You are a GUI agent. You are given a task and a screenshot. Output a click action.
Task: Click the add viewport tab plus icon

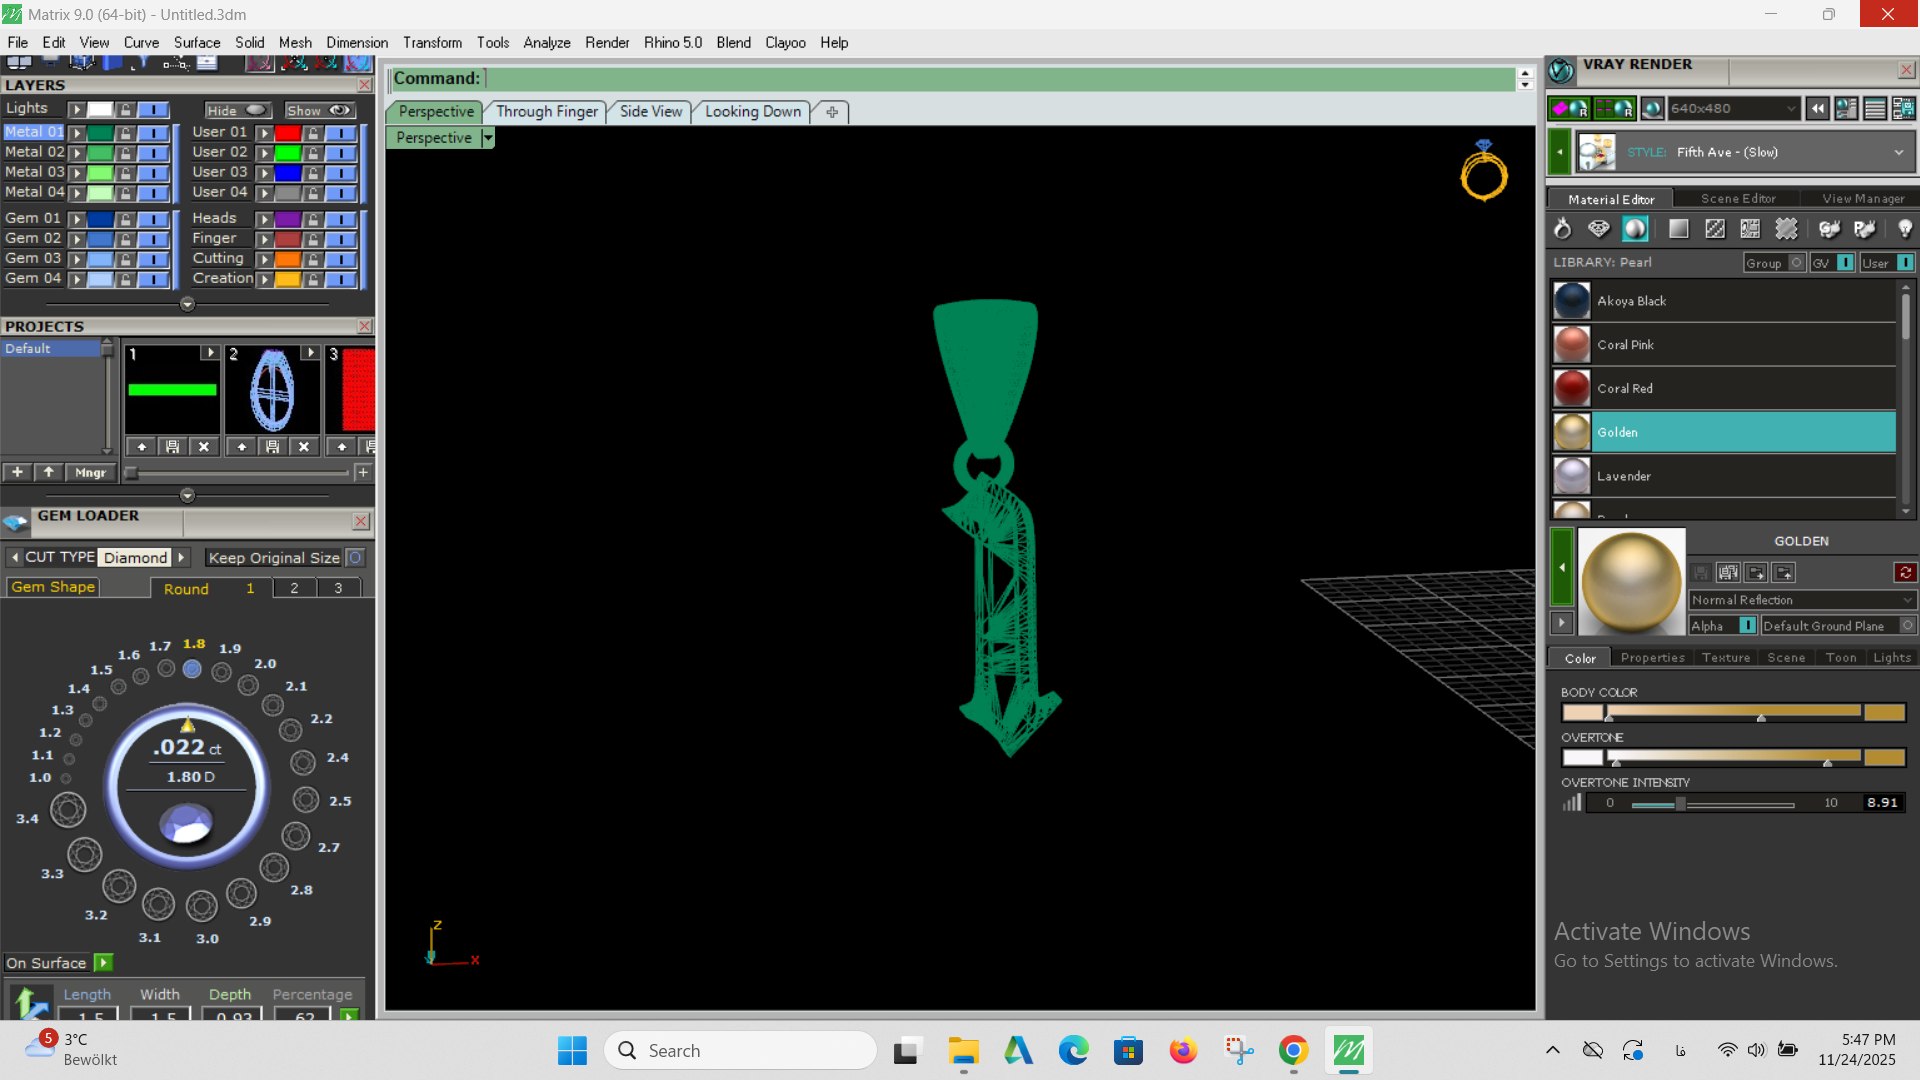831,112
